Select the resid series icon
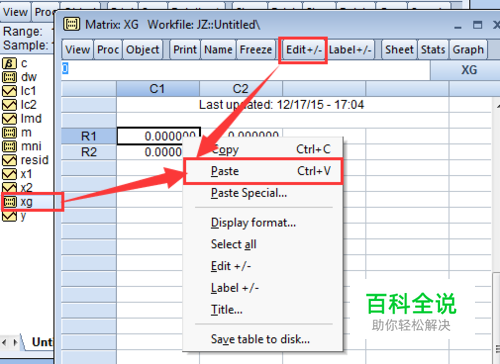Viewport: 500px width, 364px height. pos(9,160)
